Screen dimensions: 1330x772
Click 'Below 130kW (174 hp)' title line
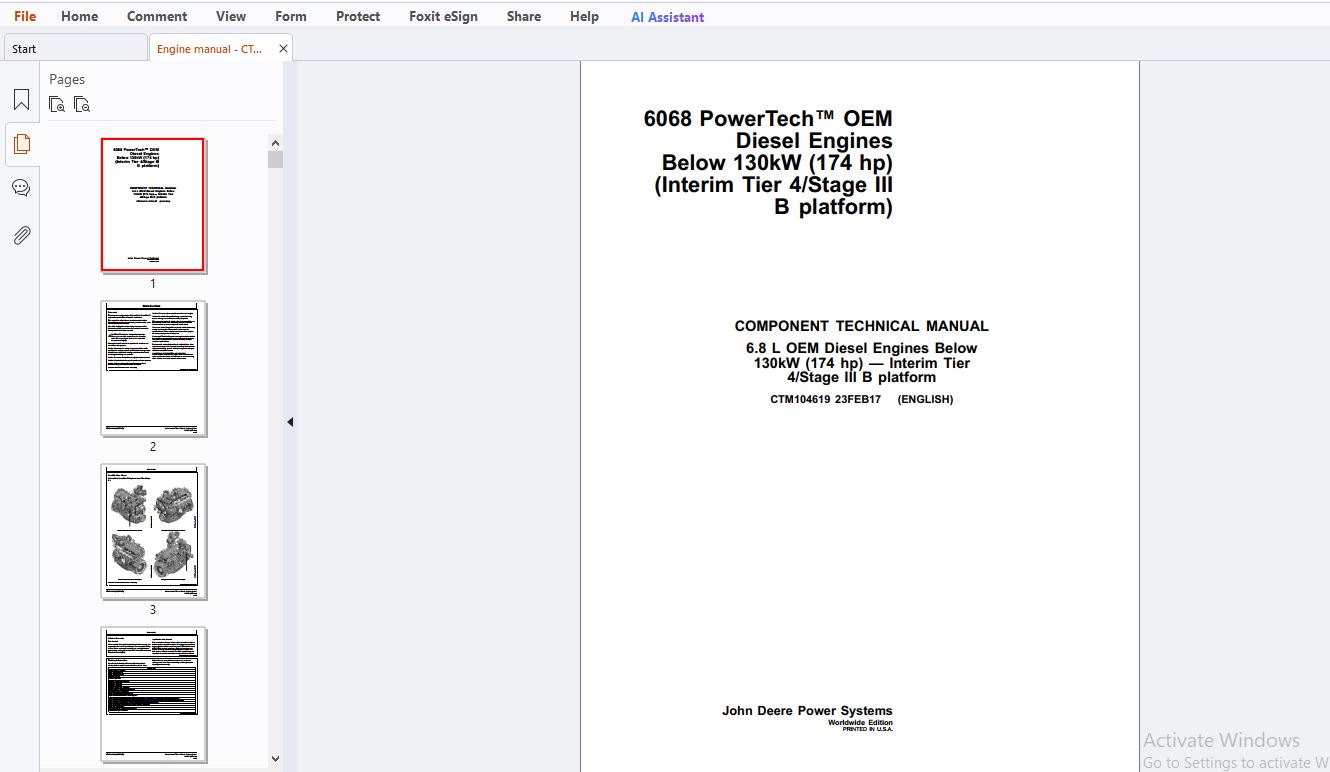click(777, 163)
